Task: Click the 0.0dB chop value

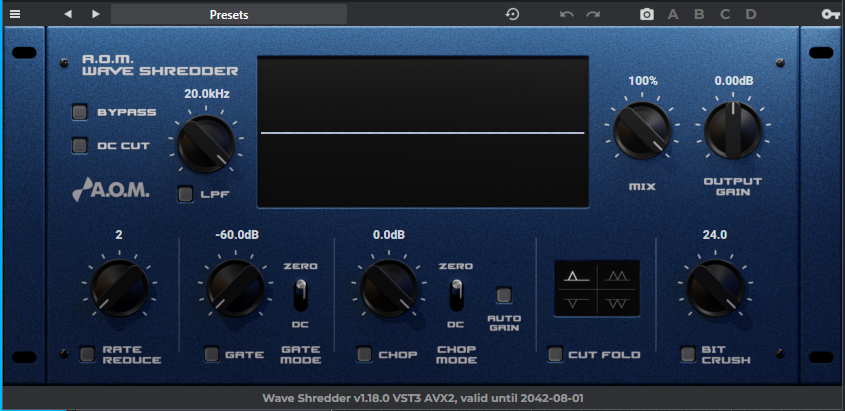Action: point(389,235)
